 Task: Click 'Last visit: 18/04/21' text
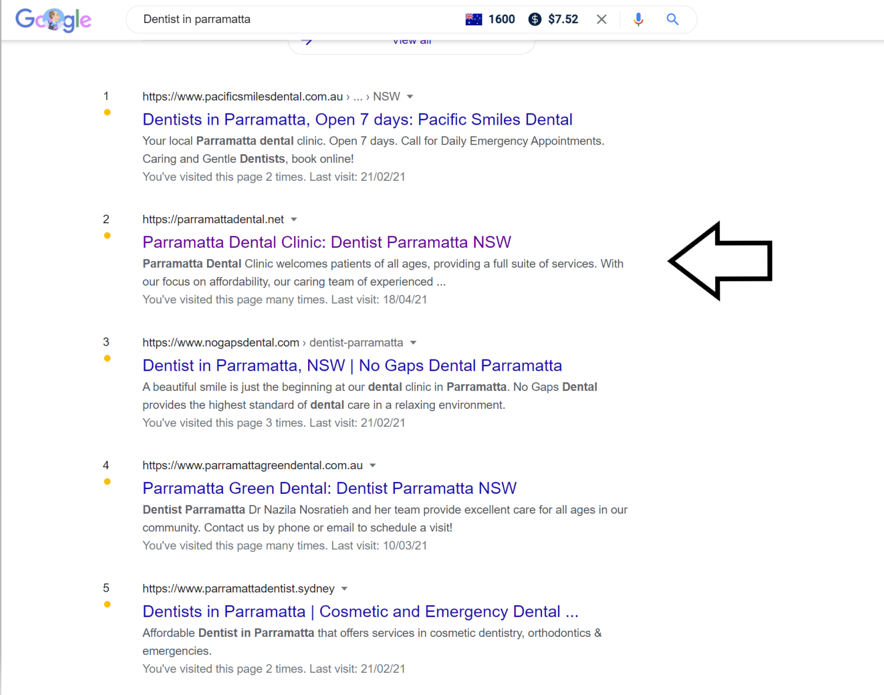pos(379,300)
